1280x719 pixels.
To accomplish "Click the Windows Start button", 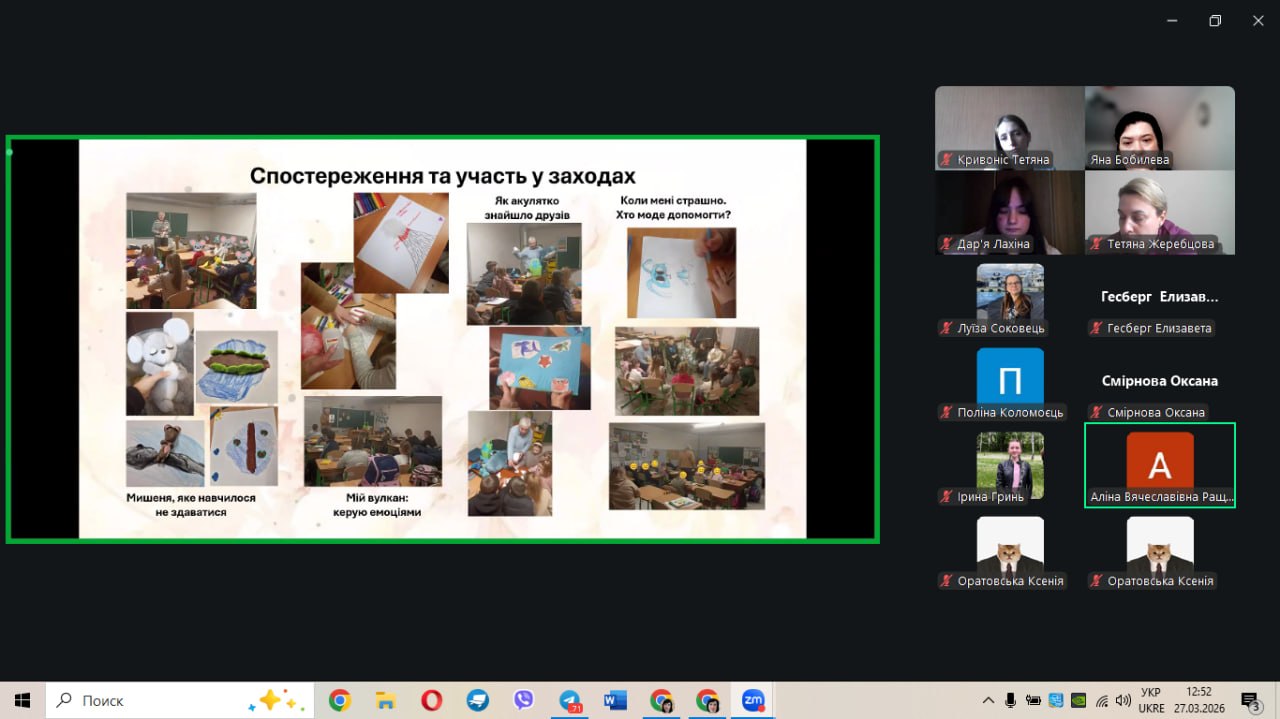I will pos(22,700).
